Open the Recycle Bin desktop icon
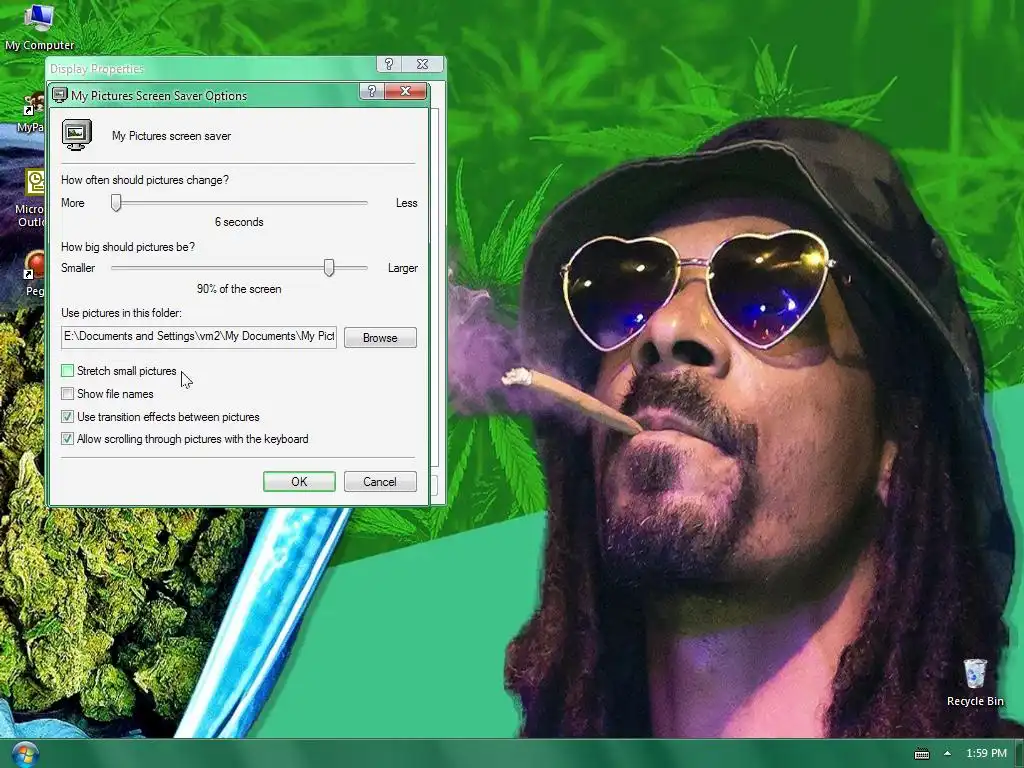 click(974, 682)
